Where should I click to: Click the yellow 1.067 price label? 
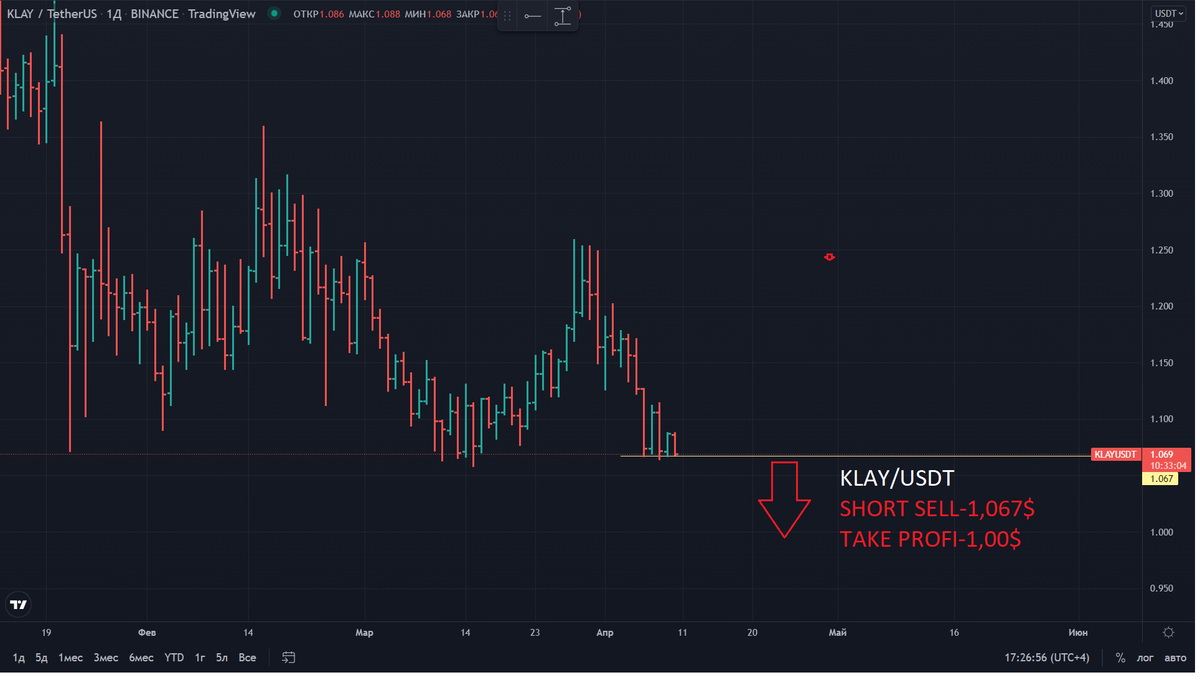tap(1160, 479)
